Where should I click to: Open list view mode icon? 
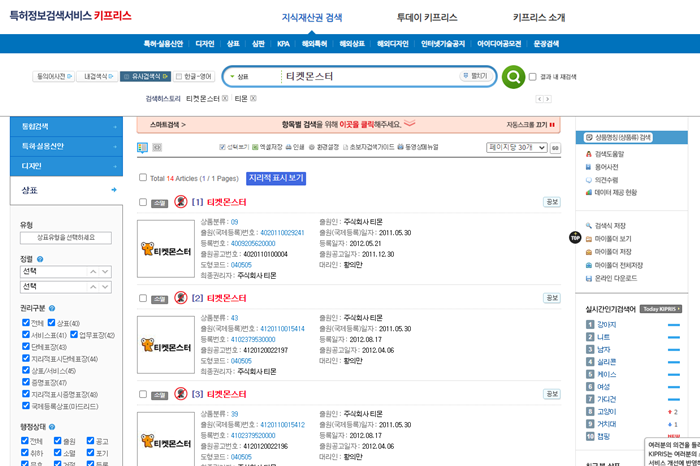point(142,147)
